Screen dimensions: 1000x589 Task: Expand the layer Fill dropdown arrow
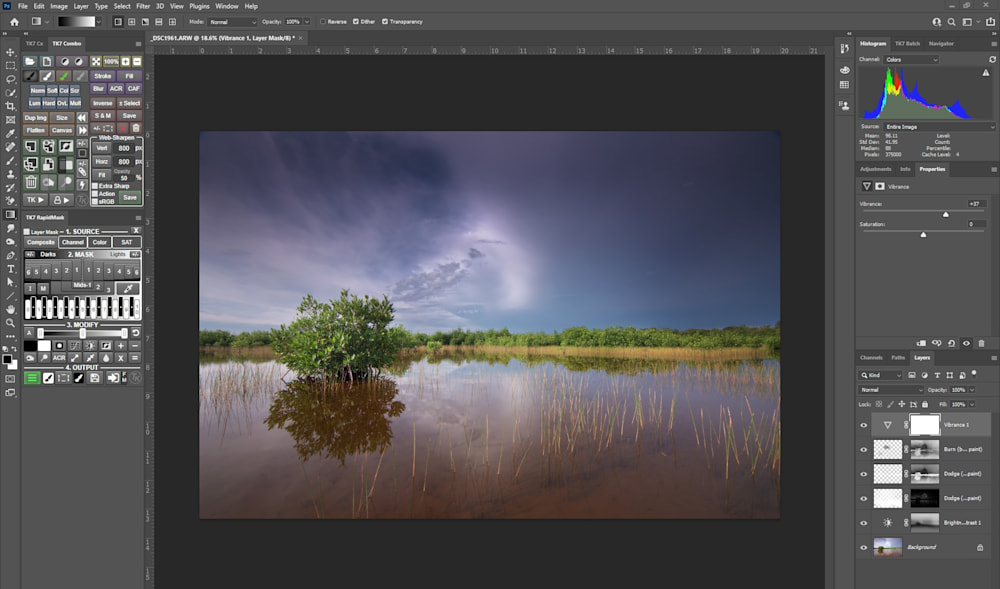pyautogui.click(x=972, y=404)
